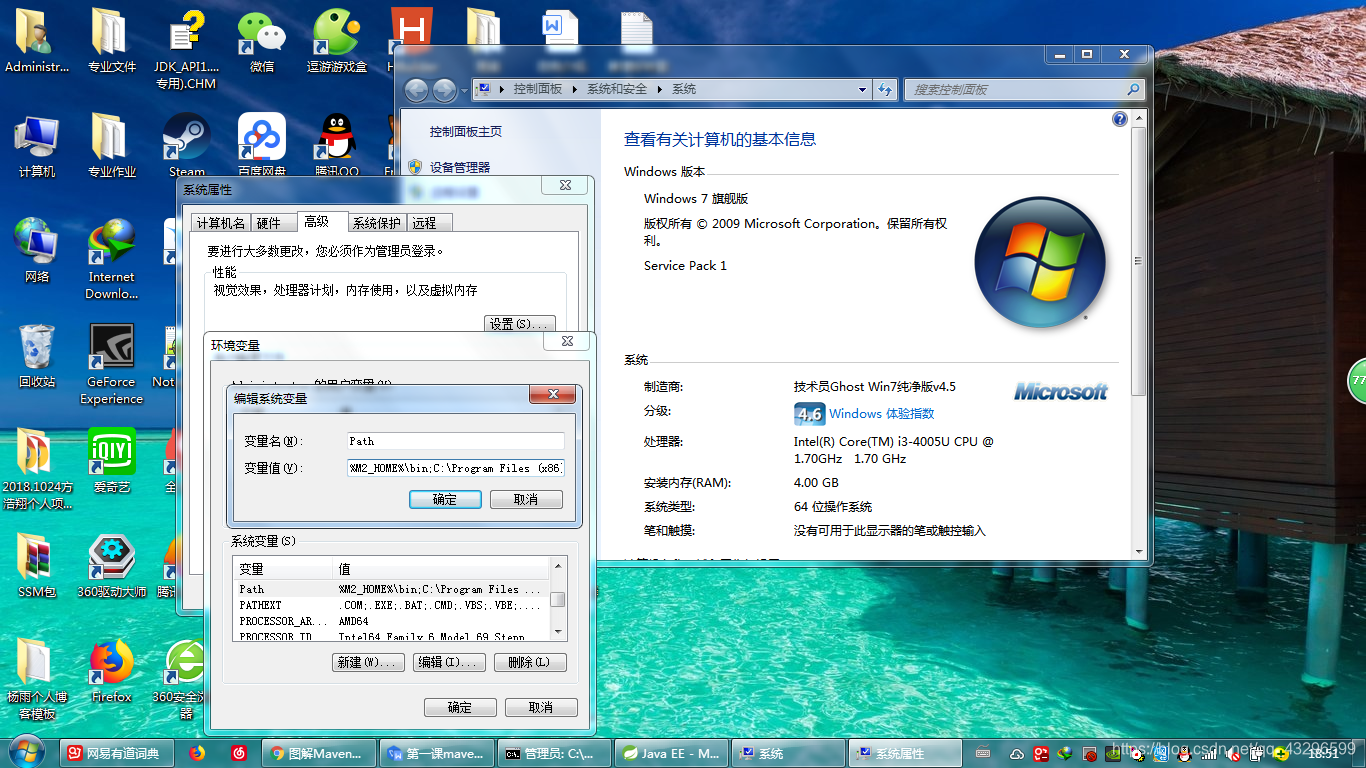Select the PATHEXT variable row
1366x768 pixels.
click(x=392, y=605)
